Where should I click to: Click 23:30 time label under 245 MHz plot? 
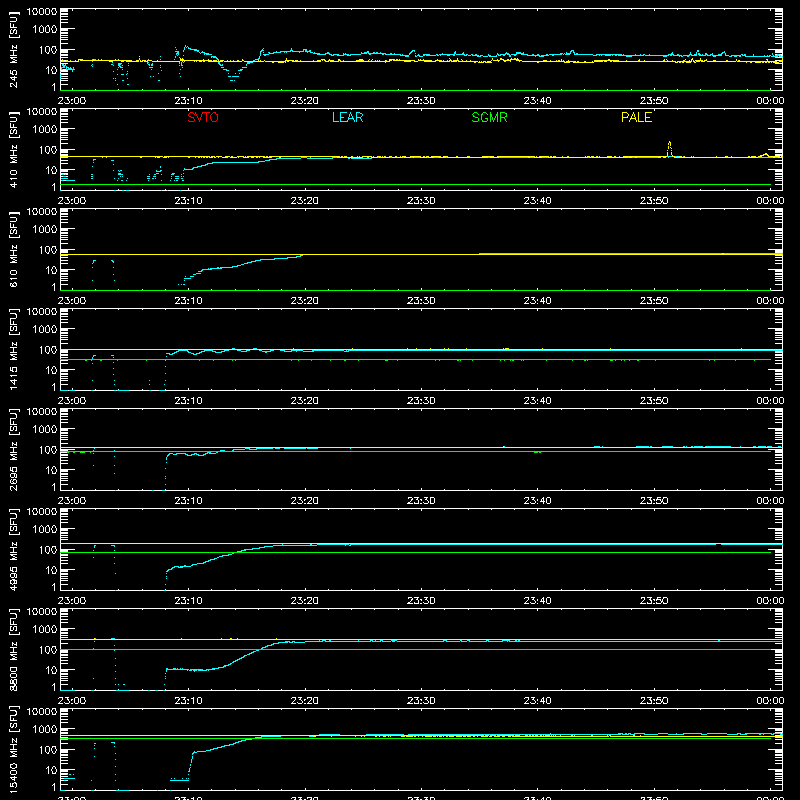(421, 101)
